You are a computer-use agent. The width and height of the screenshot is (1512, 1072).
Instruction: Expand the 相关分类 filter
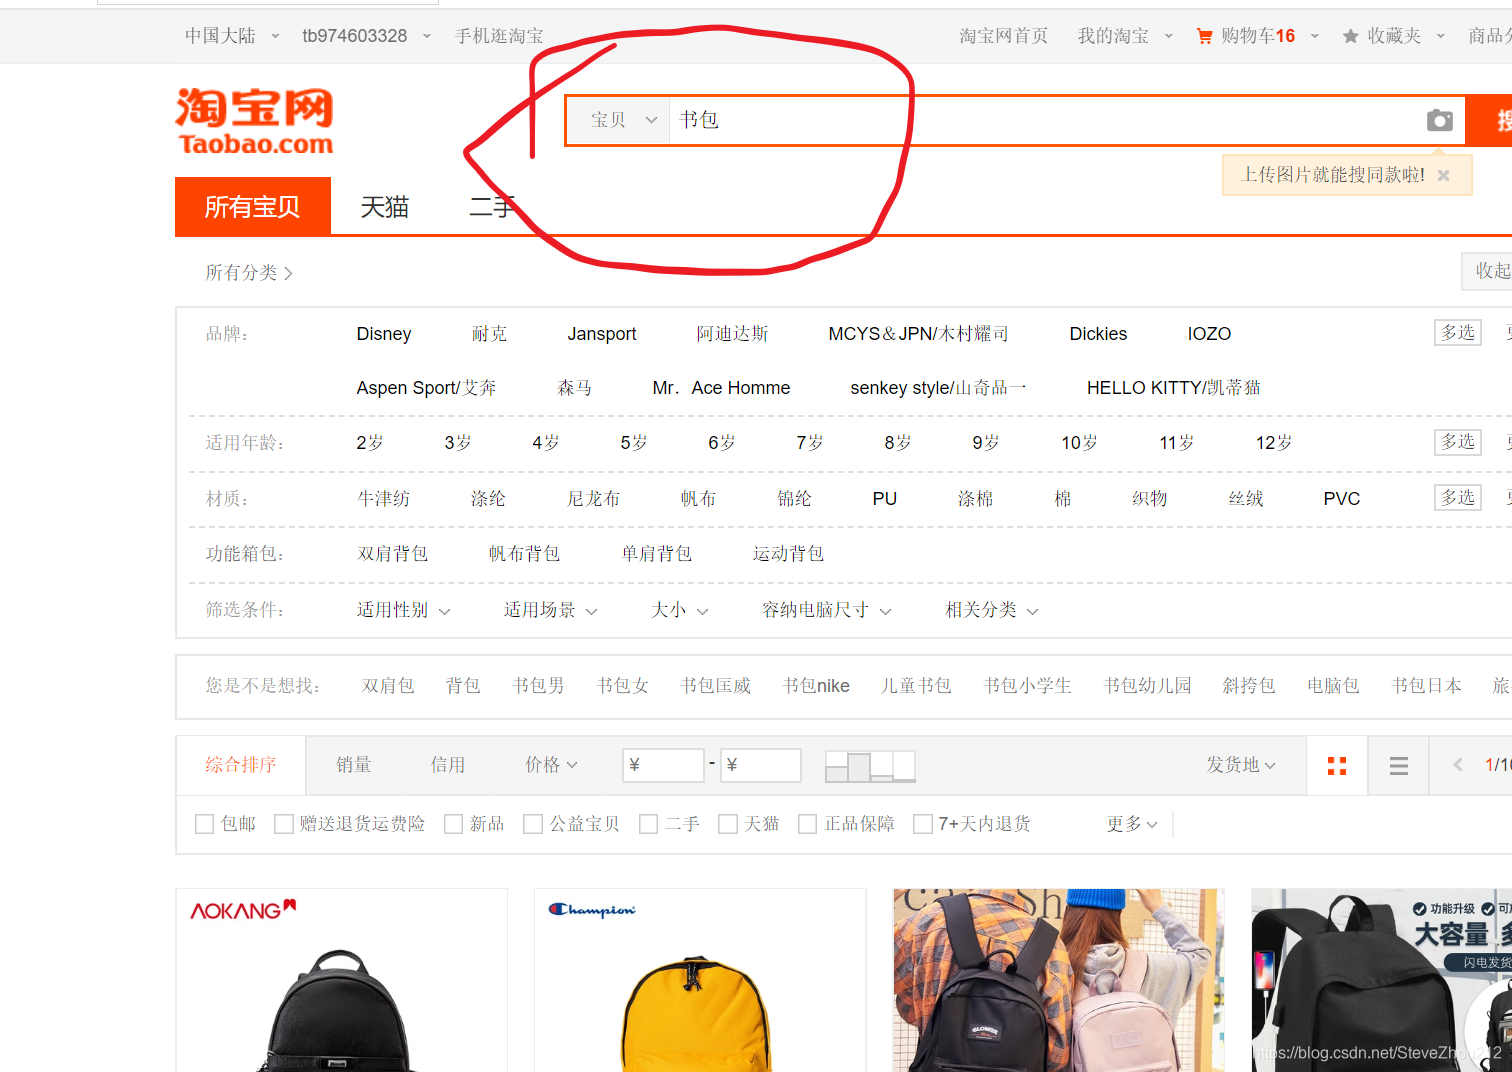point(992,610)
